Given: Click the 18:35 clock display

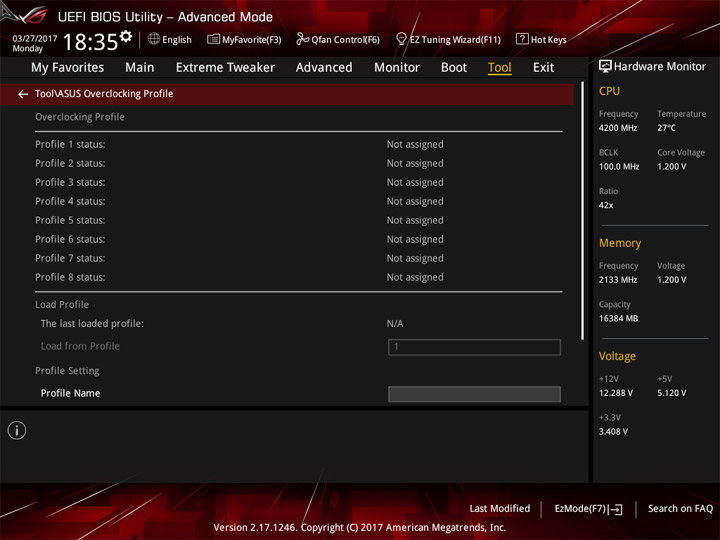Looking at the screenshot, I should coord(90,42).
